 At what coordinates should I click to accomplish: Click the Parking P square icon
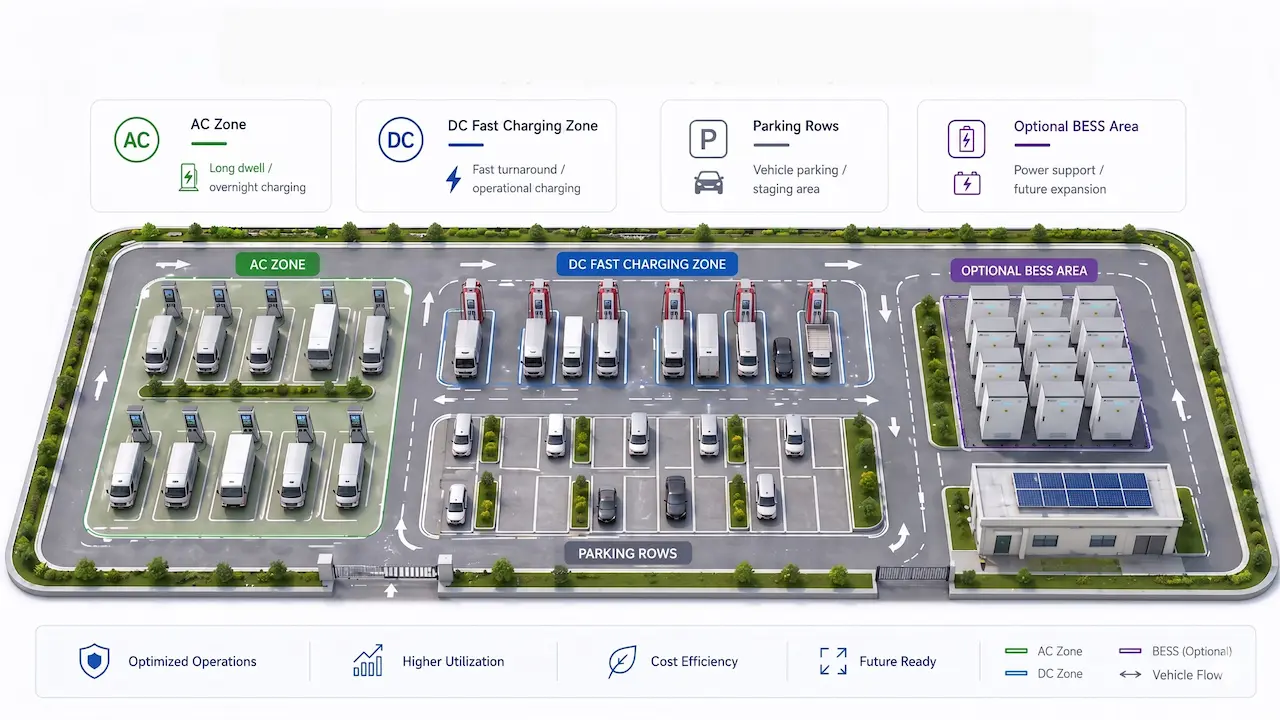click(708, 140)
